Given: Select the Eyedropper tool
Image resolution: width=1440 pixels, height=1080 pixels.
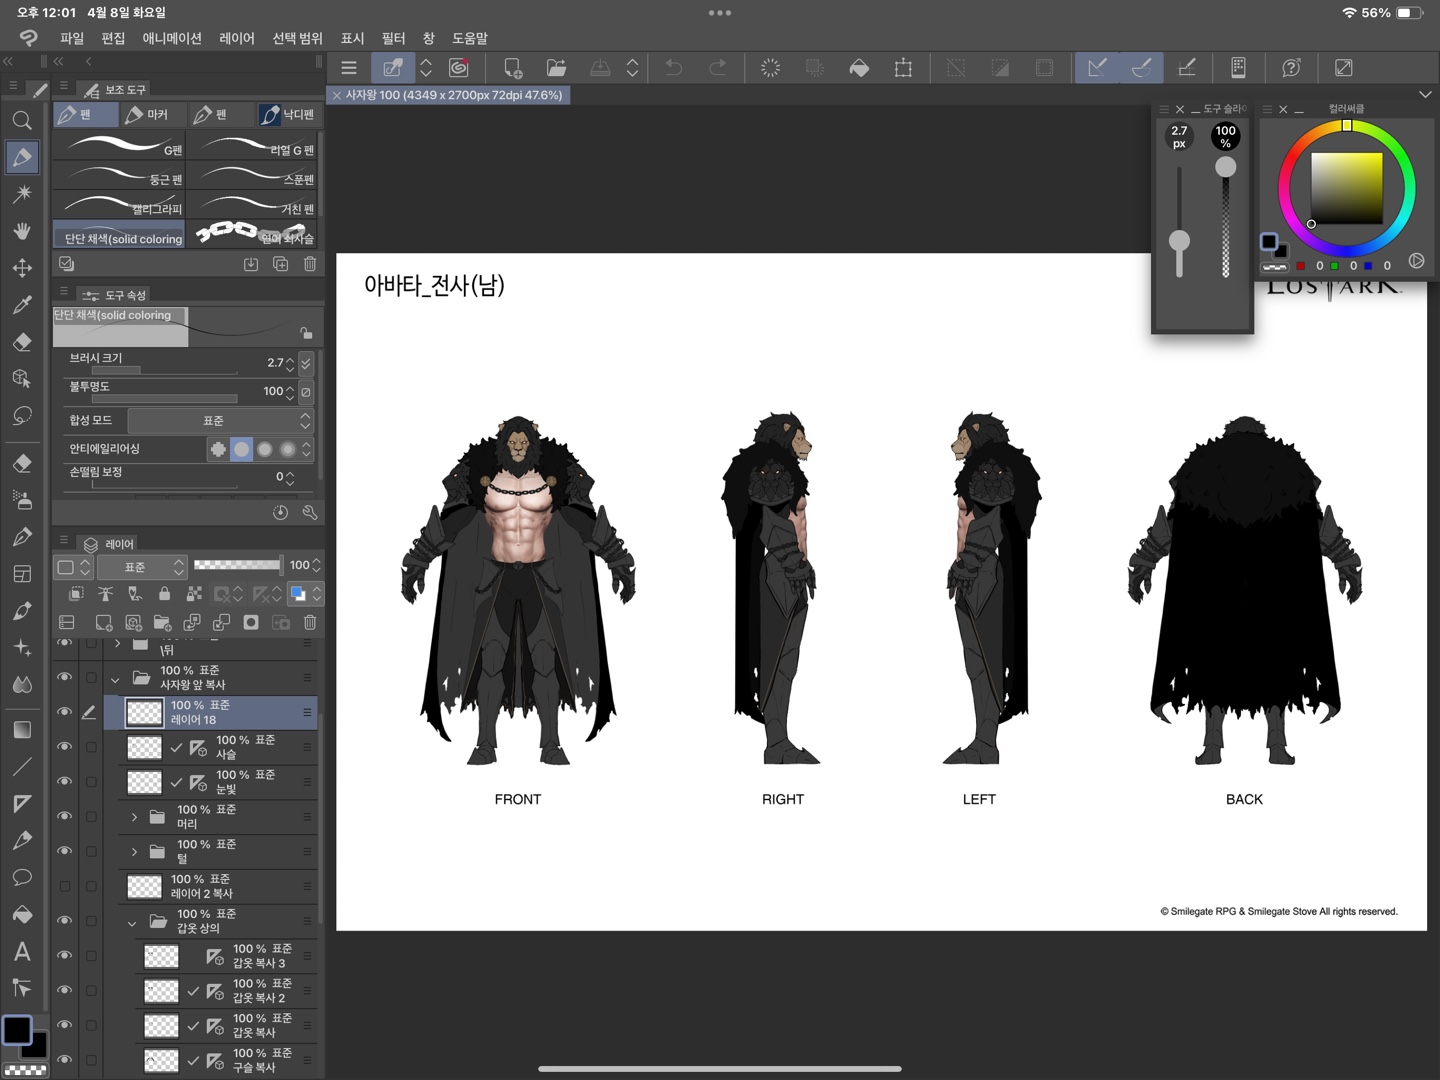Looking at the screenshot, I should [22, 305].
